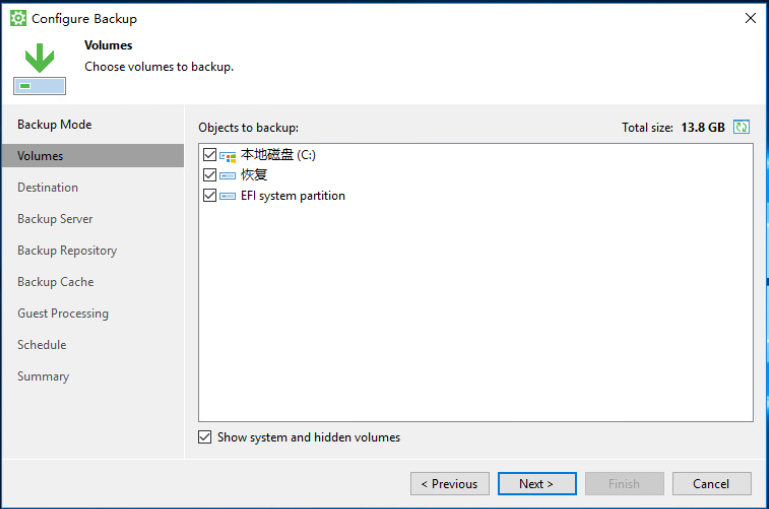Viewport: 769px width, 509px height.
Task: Click the Next button
Action: coord(537,484)
